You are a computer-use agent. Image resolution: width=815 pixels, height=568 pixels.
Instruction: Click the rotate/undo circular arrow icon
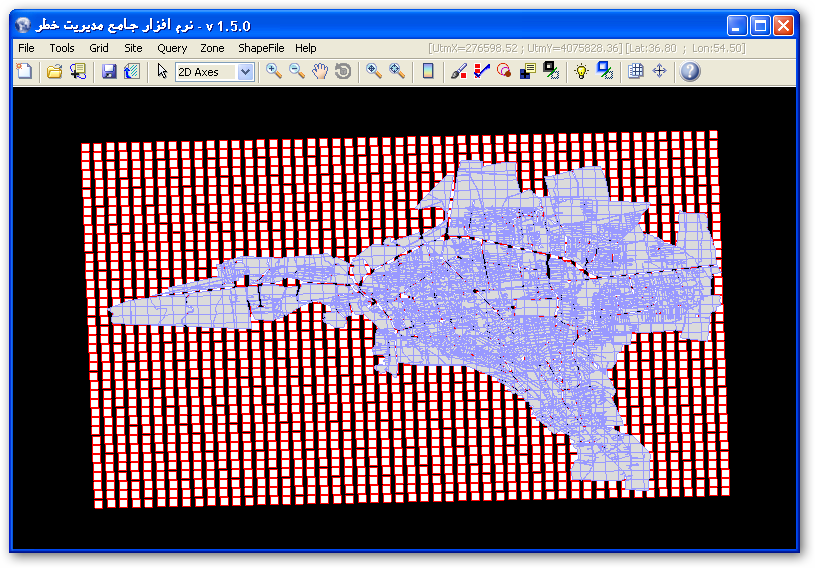coord(343,71)
